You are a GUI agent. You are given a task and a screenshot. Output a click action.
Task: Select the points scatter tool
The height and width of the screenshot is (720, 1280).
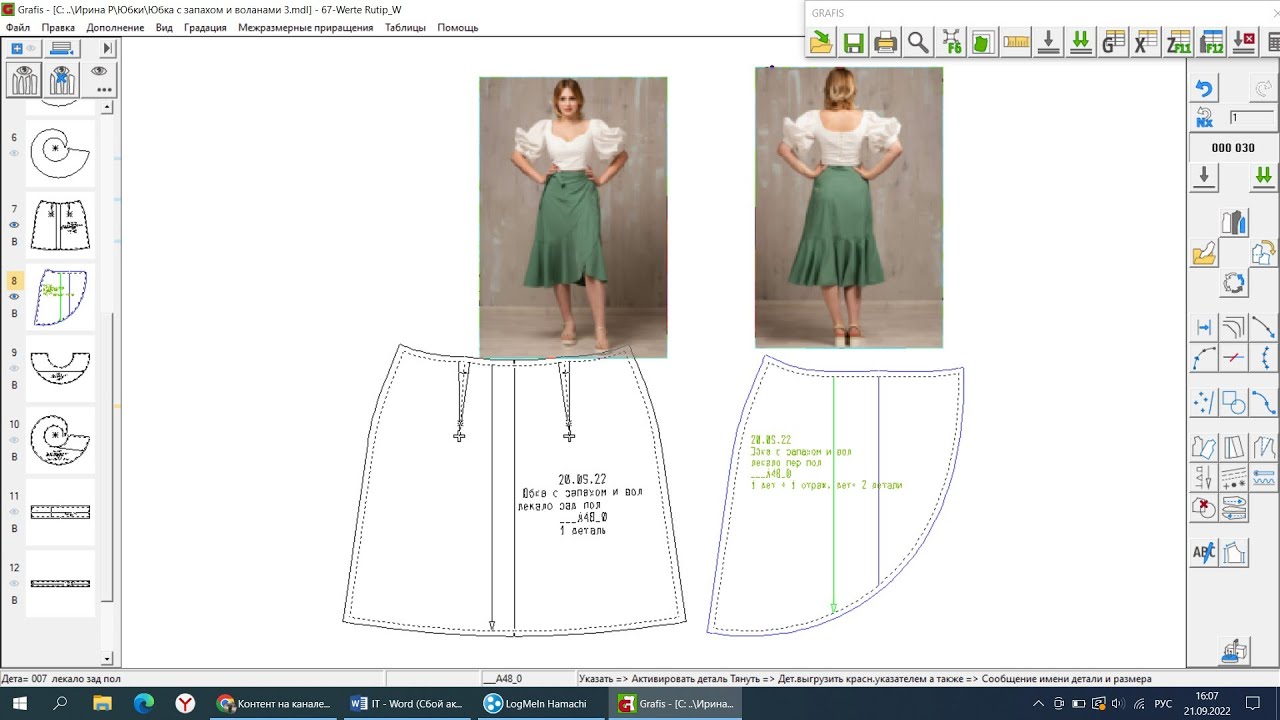coord(1204,402)
